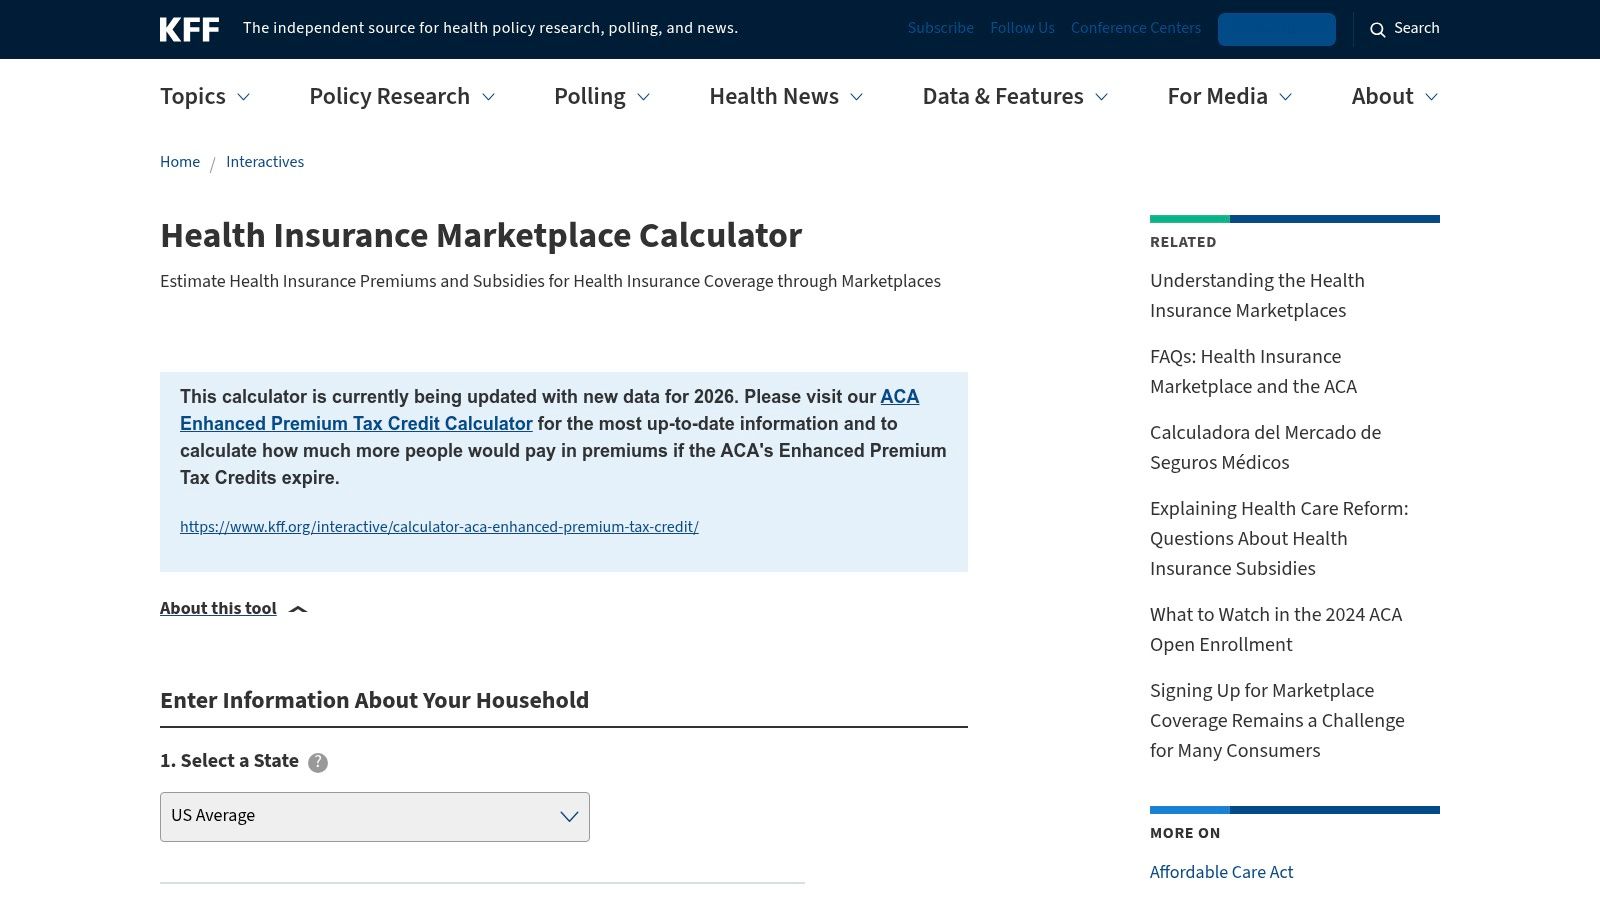Navigate to Home via the breadcrumb
Viewport: 1600px width, 900px height.
coord(180,161)
